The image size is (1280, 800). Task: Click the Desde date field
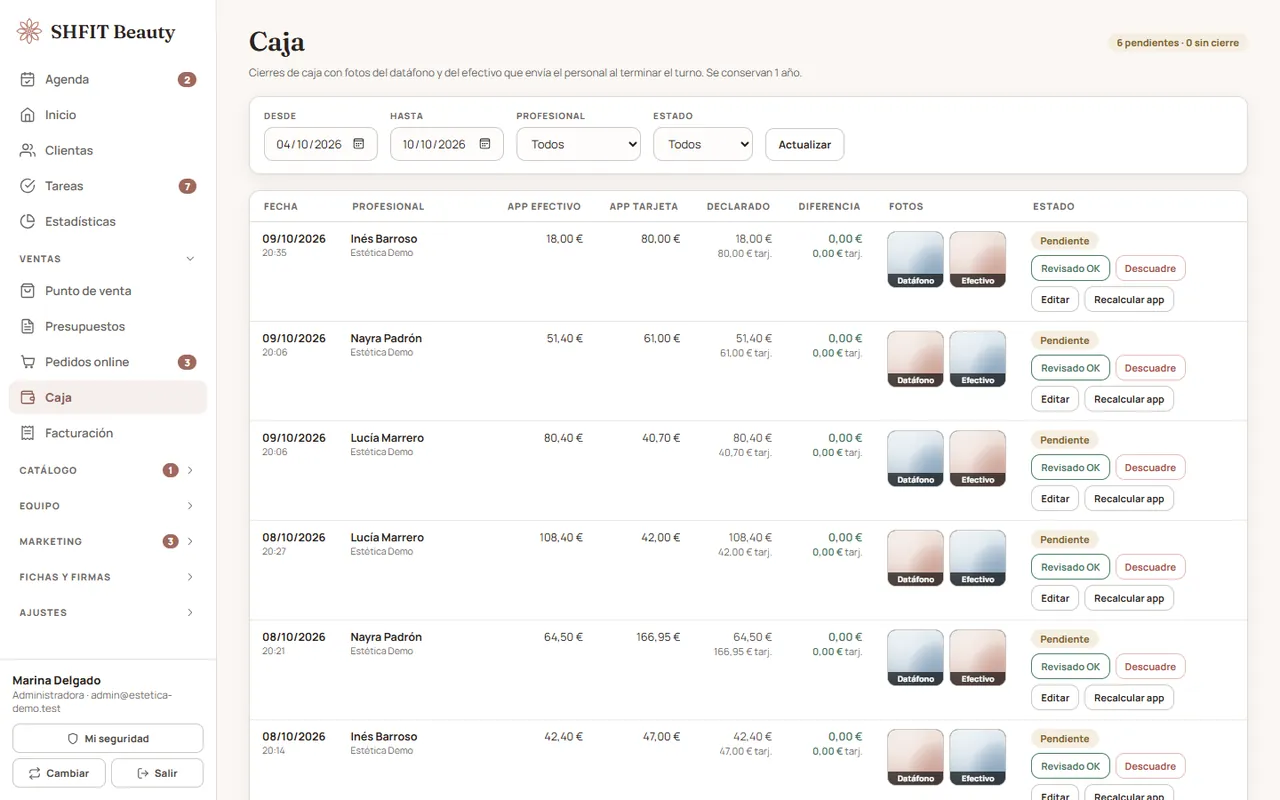pyautogui.click(x=321, y=144)
